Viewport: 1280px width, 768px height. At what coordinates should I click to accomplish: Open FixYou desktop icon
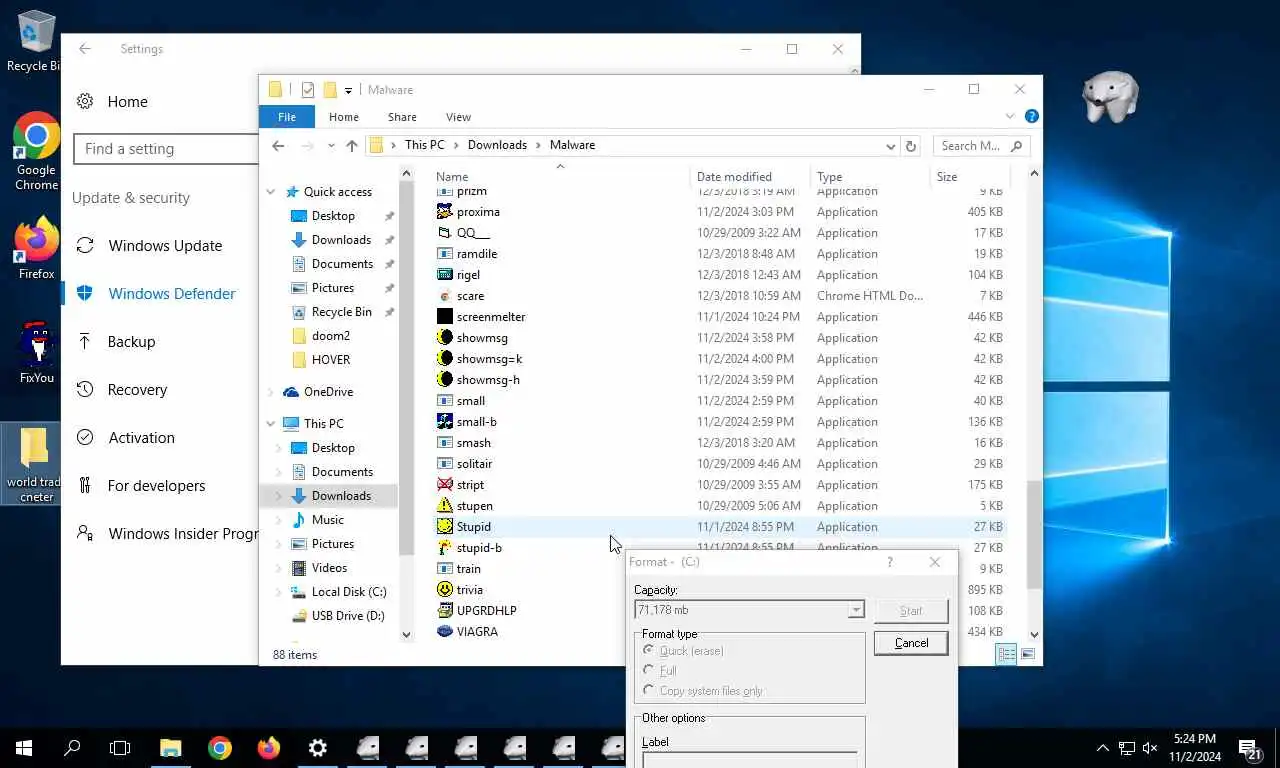coord(36,352)
